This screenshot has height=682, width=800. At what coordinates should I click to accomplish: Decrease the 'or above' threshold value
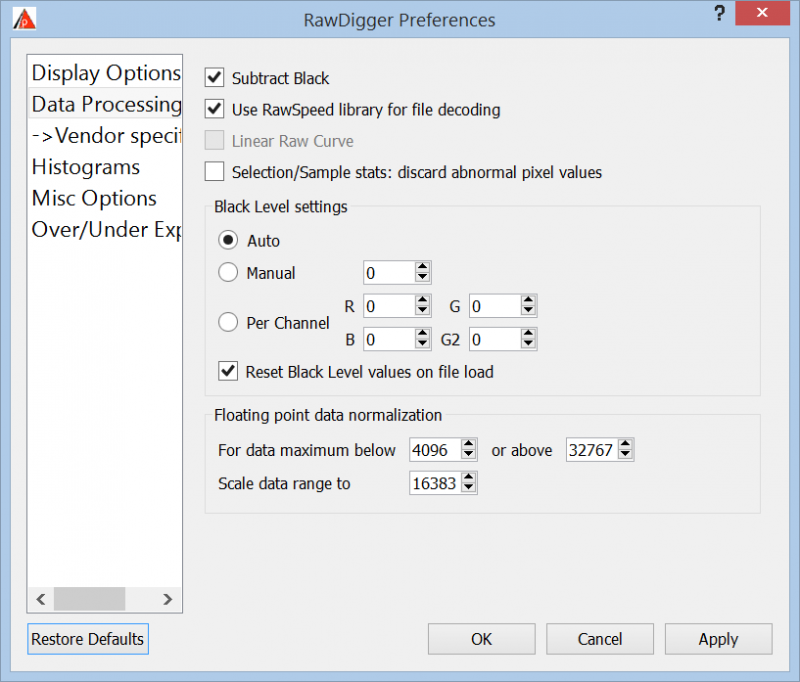click(x=626, y=456)
